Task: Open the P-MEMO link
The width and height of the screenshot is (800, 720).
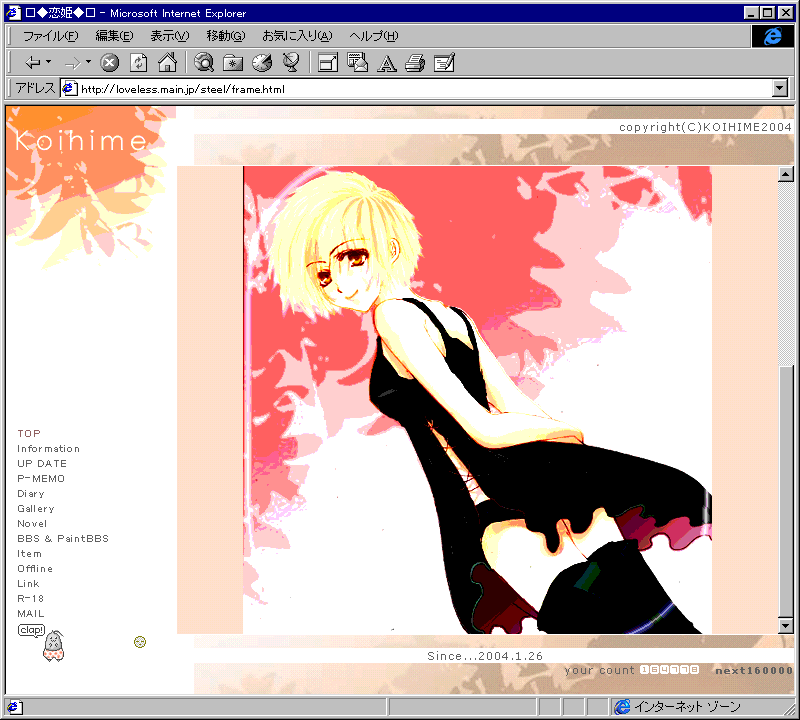Action: pyautogui.click(x=41, y=479)
